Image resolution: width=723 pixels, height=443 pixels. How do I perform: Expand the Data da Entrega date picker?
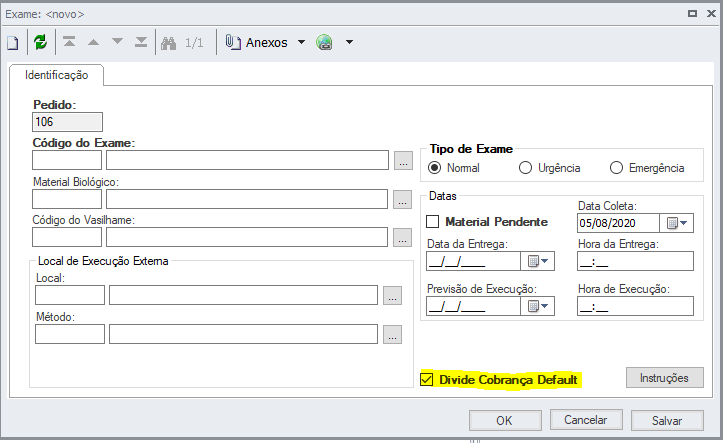point(538,262)
